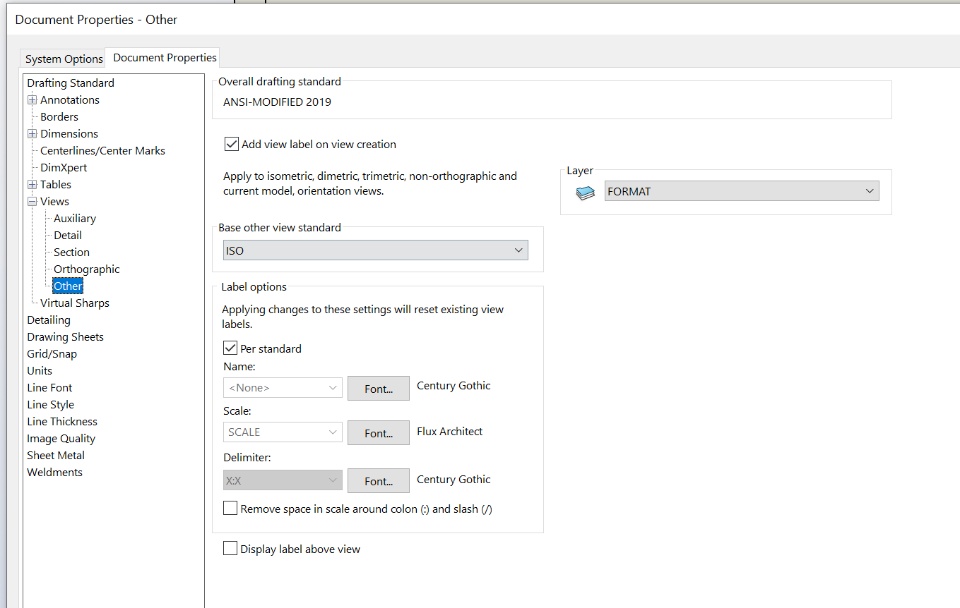Screen dimensions: 960x608
Task: Open Font dialog for the Scale label
Action: [x=378, y=433]
